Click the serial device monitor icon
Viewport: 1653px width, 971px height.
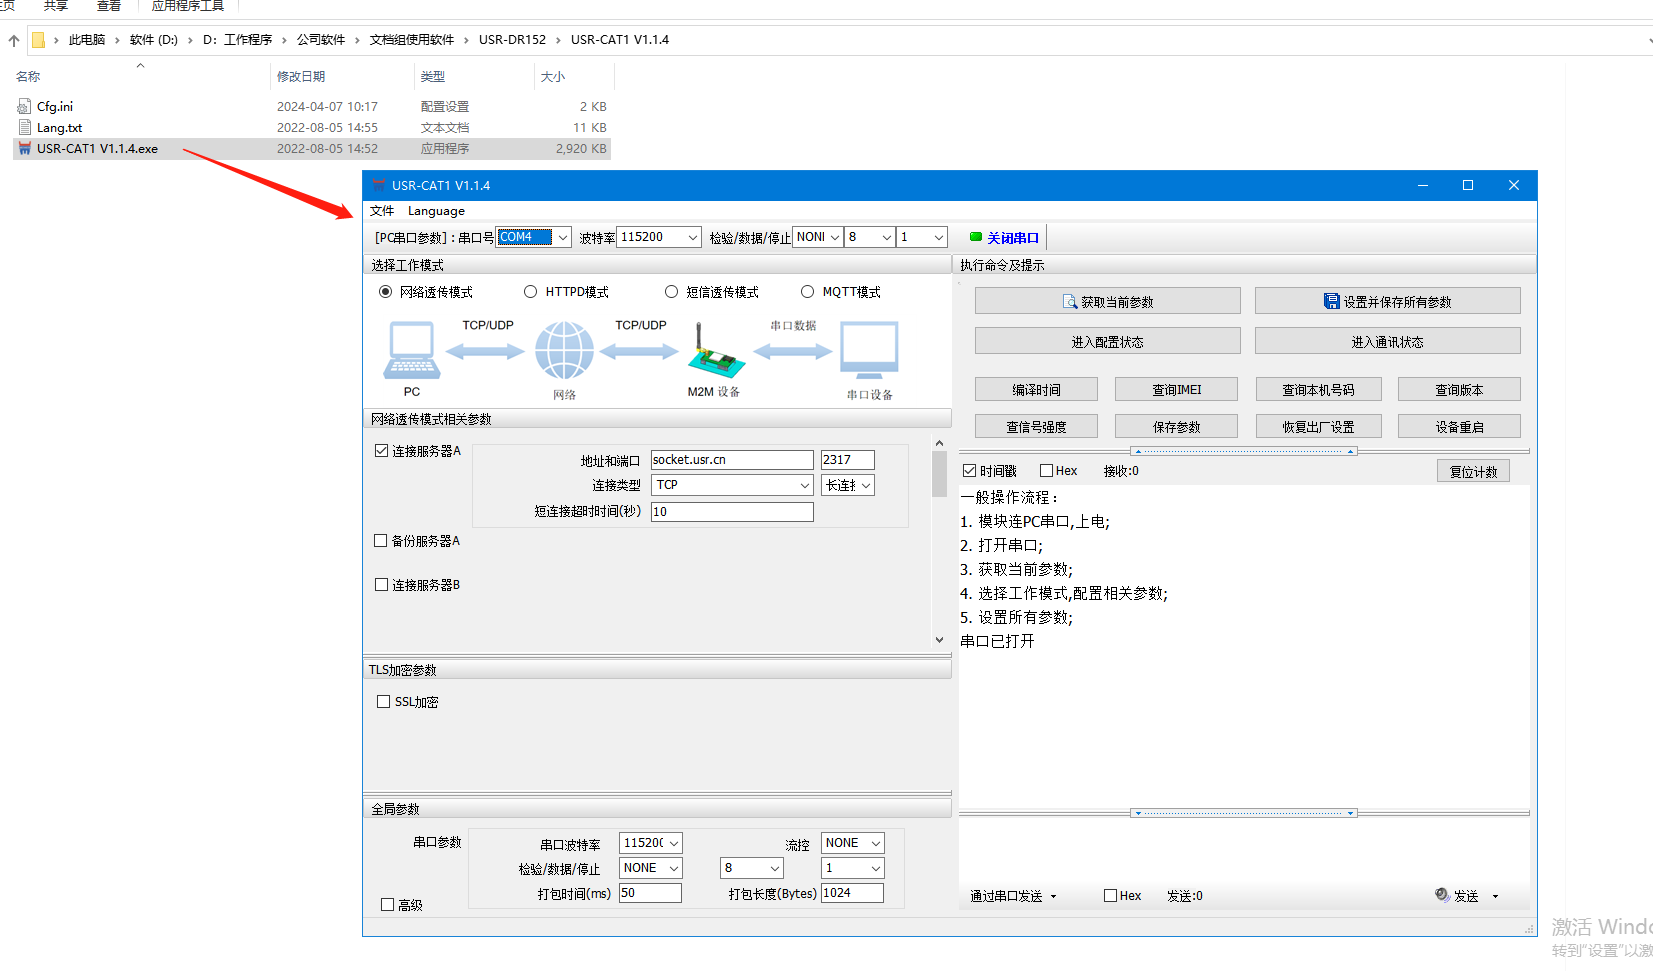point(869,351)
